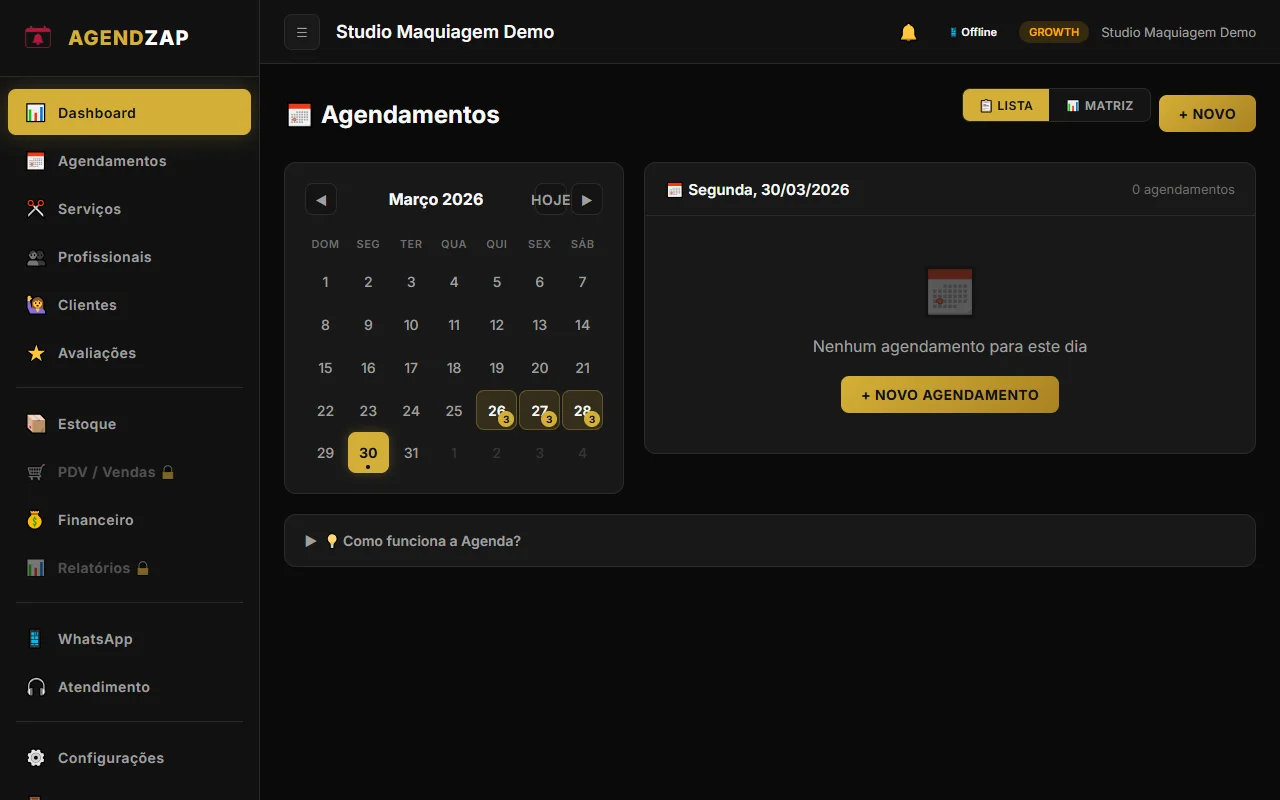Open Estoque from the sidebar
1280x800 pixels.
tap(87, 424)
